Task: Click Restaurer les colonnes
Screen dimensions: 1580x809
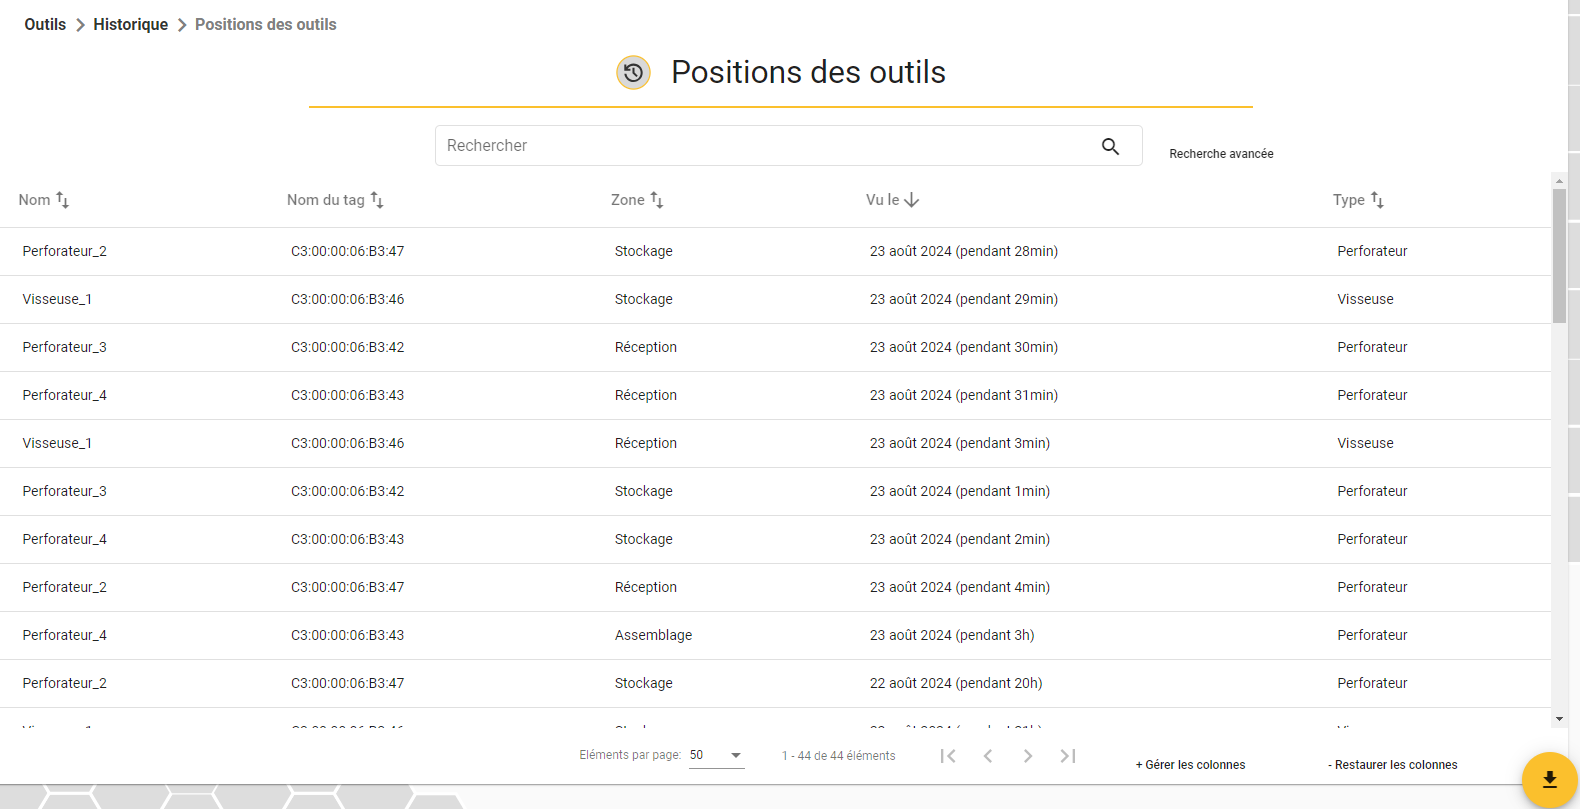Action: 1392,765
